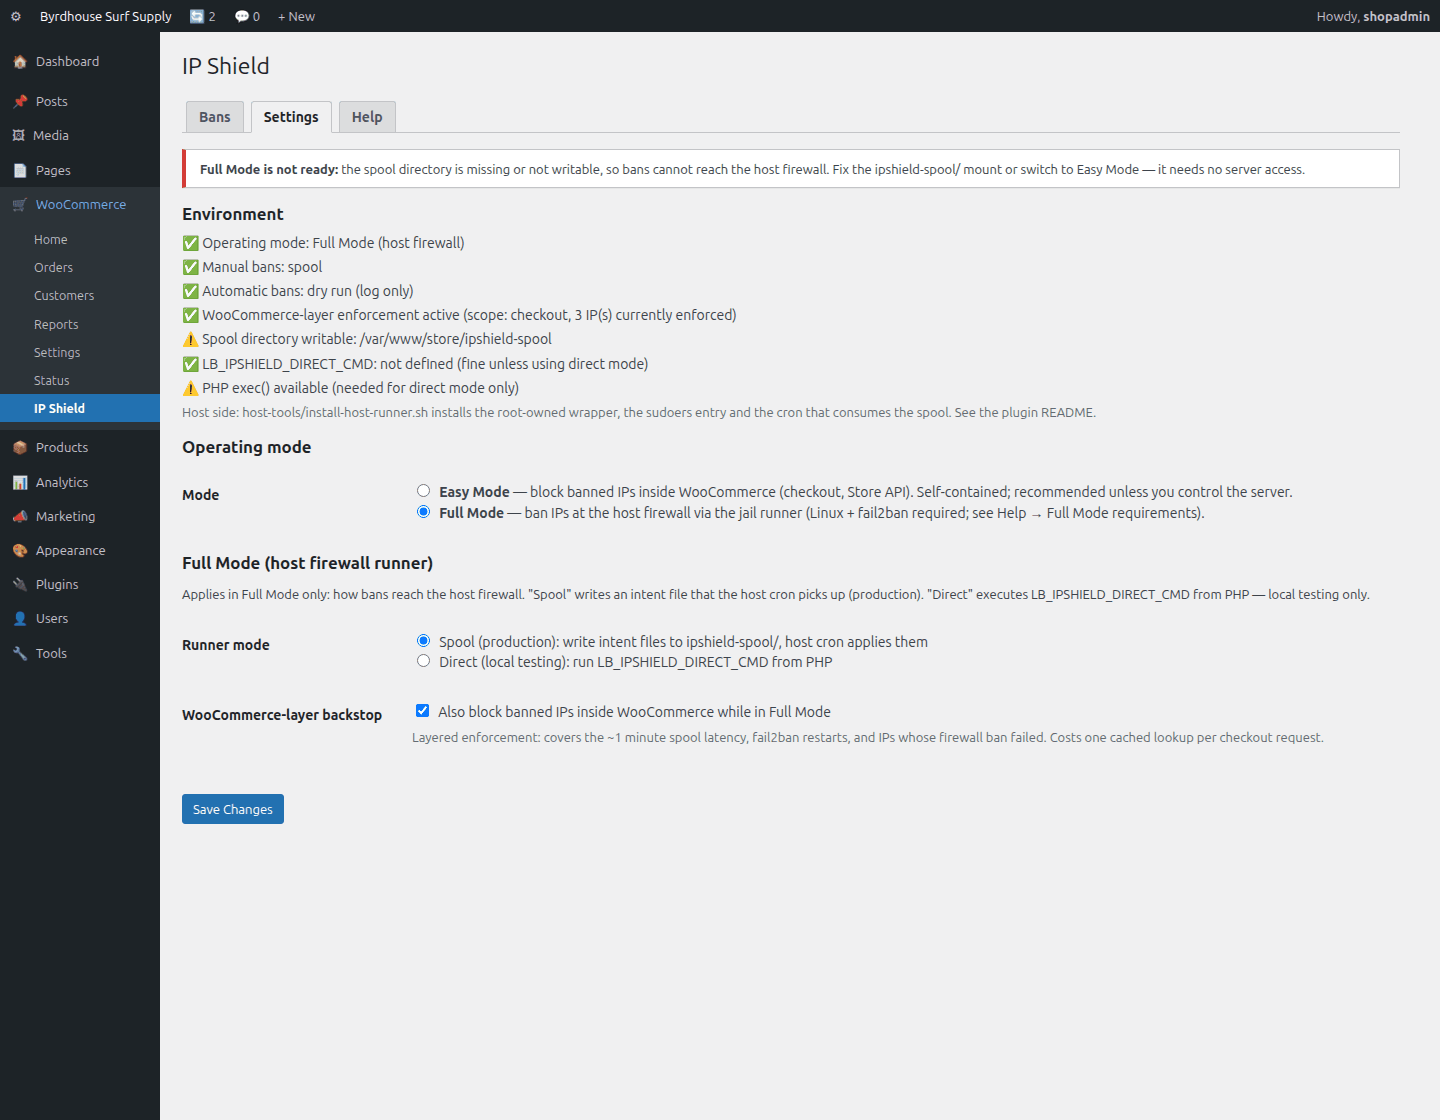Click the Tools wrench icon
The height and width of the screenshot is (1120, 1440).
click(x=20, y=654)
